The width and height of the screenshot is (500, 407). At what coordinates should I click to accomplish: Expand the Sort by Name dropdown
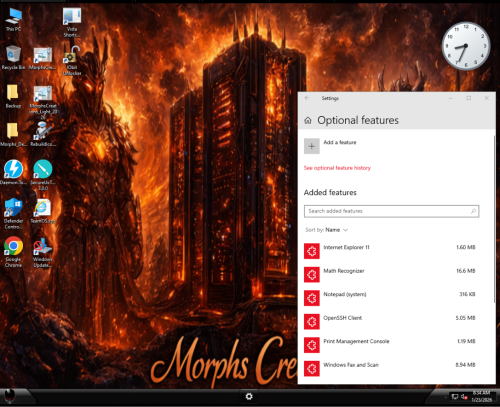pyautogui.click(x=327, y=230)
